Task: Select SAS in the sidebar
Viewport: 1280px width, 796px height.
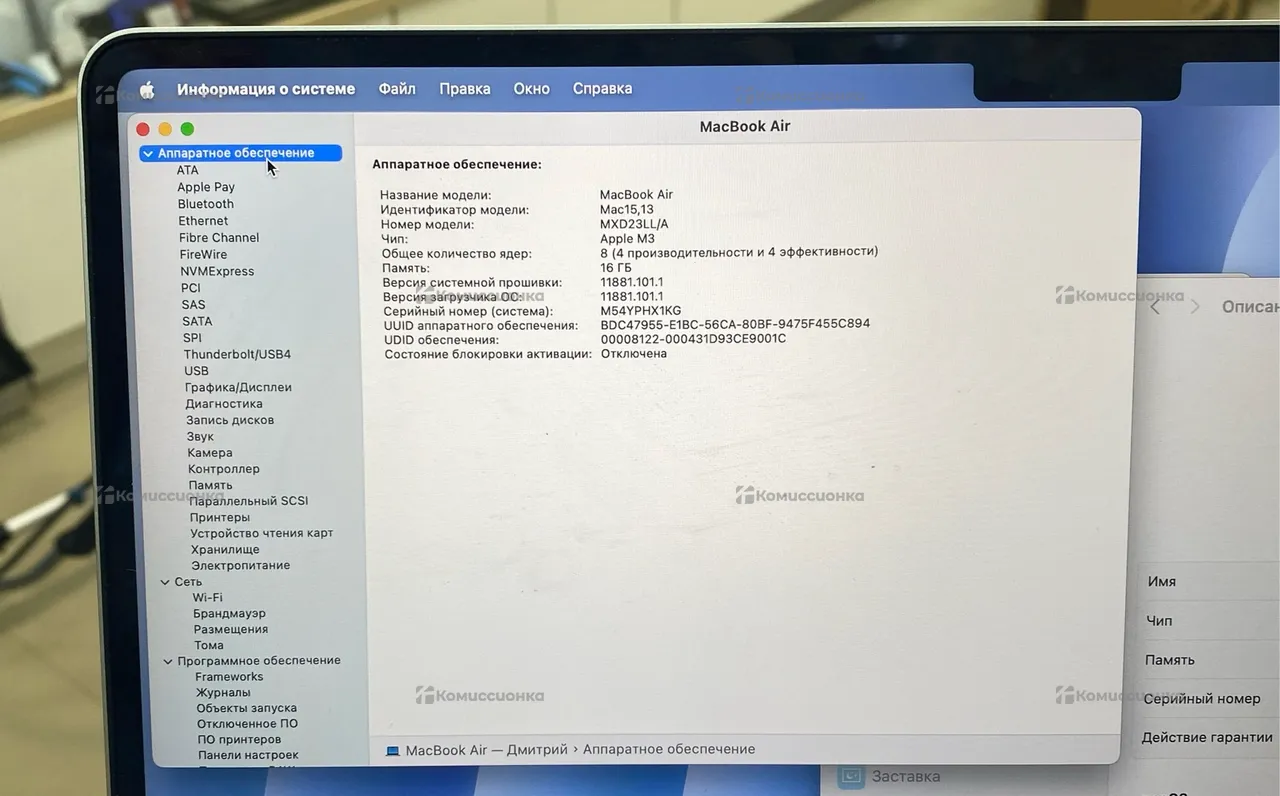Action: click(x=194, y=305)
